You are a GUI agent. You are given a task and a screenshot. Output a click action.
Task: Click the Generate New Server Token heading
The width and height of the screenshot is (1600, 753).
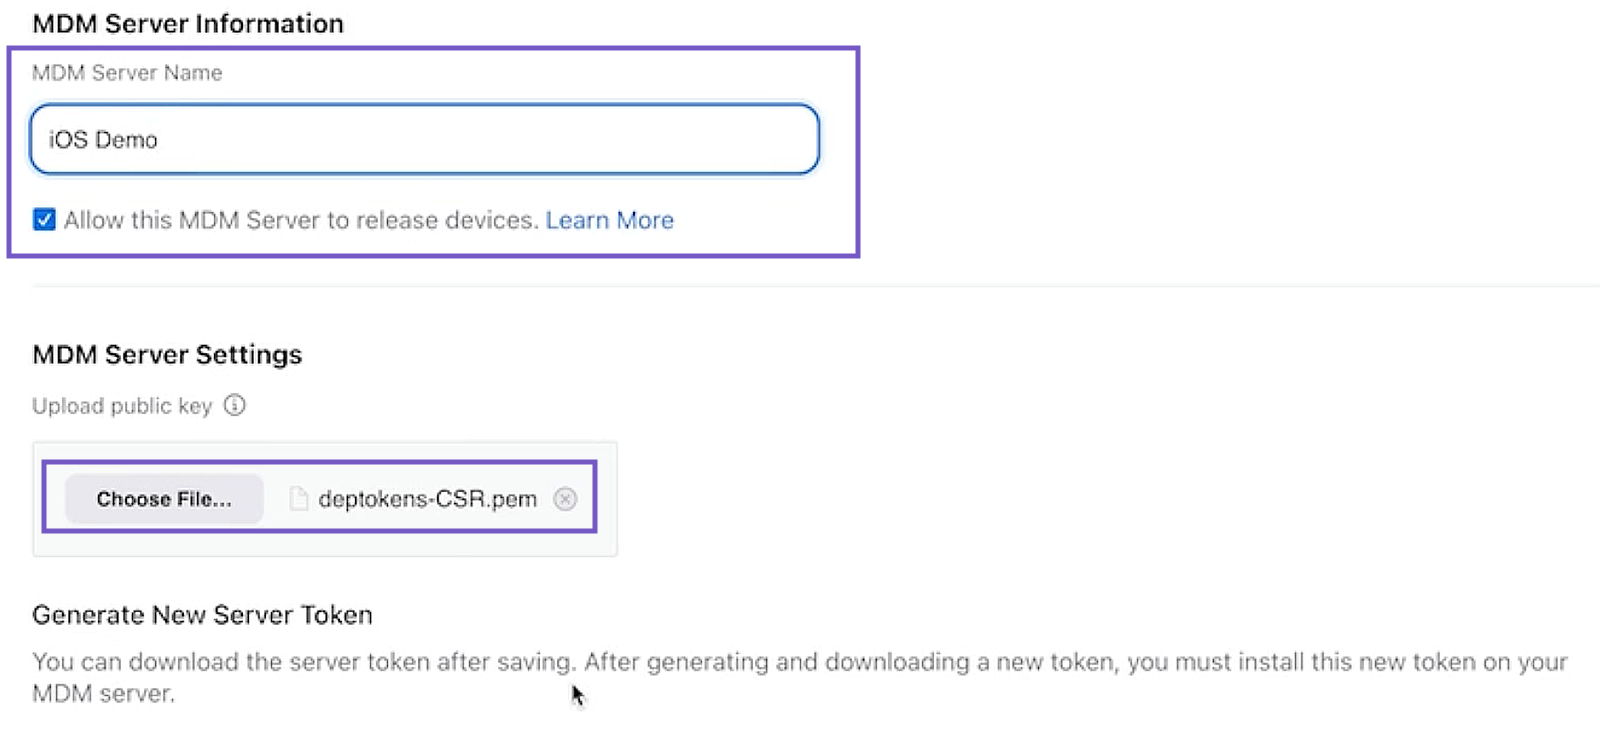203,615
